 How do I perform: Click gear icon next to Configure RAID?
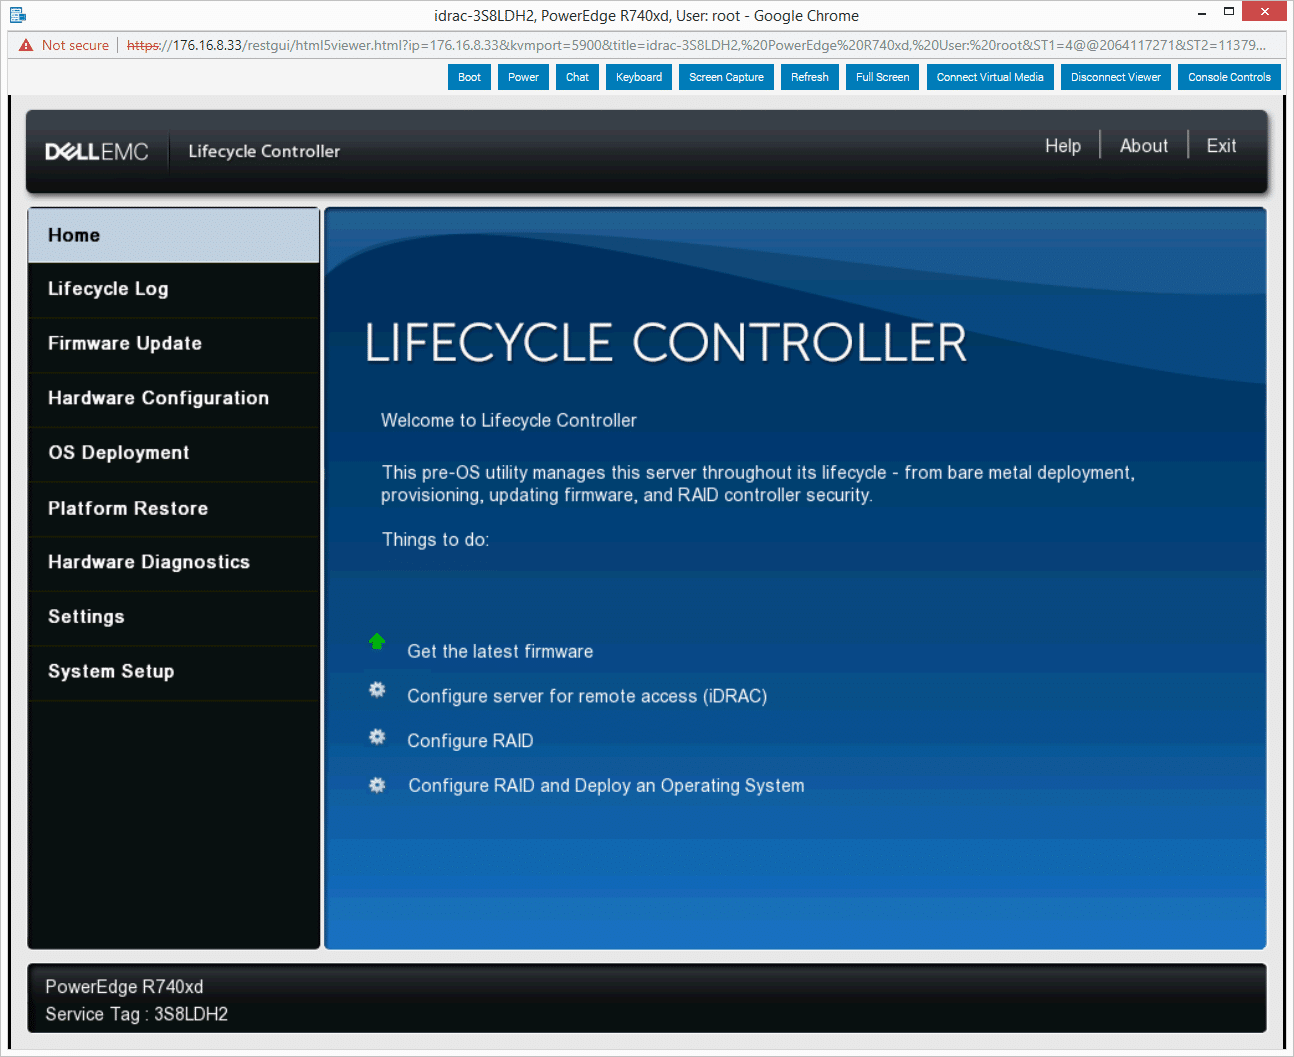click(377, 737)
